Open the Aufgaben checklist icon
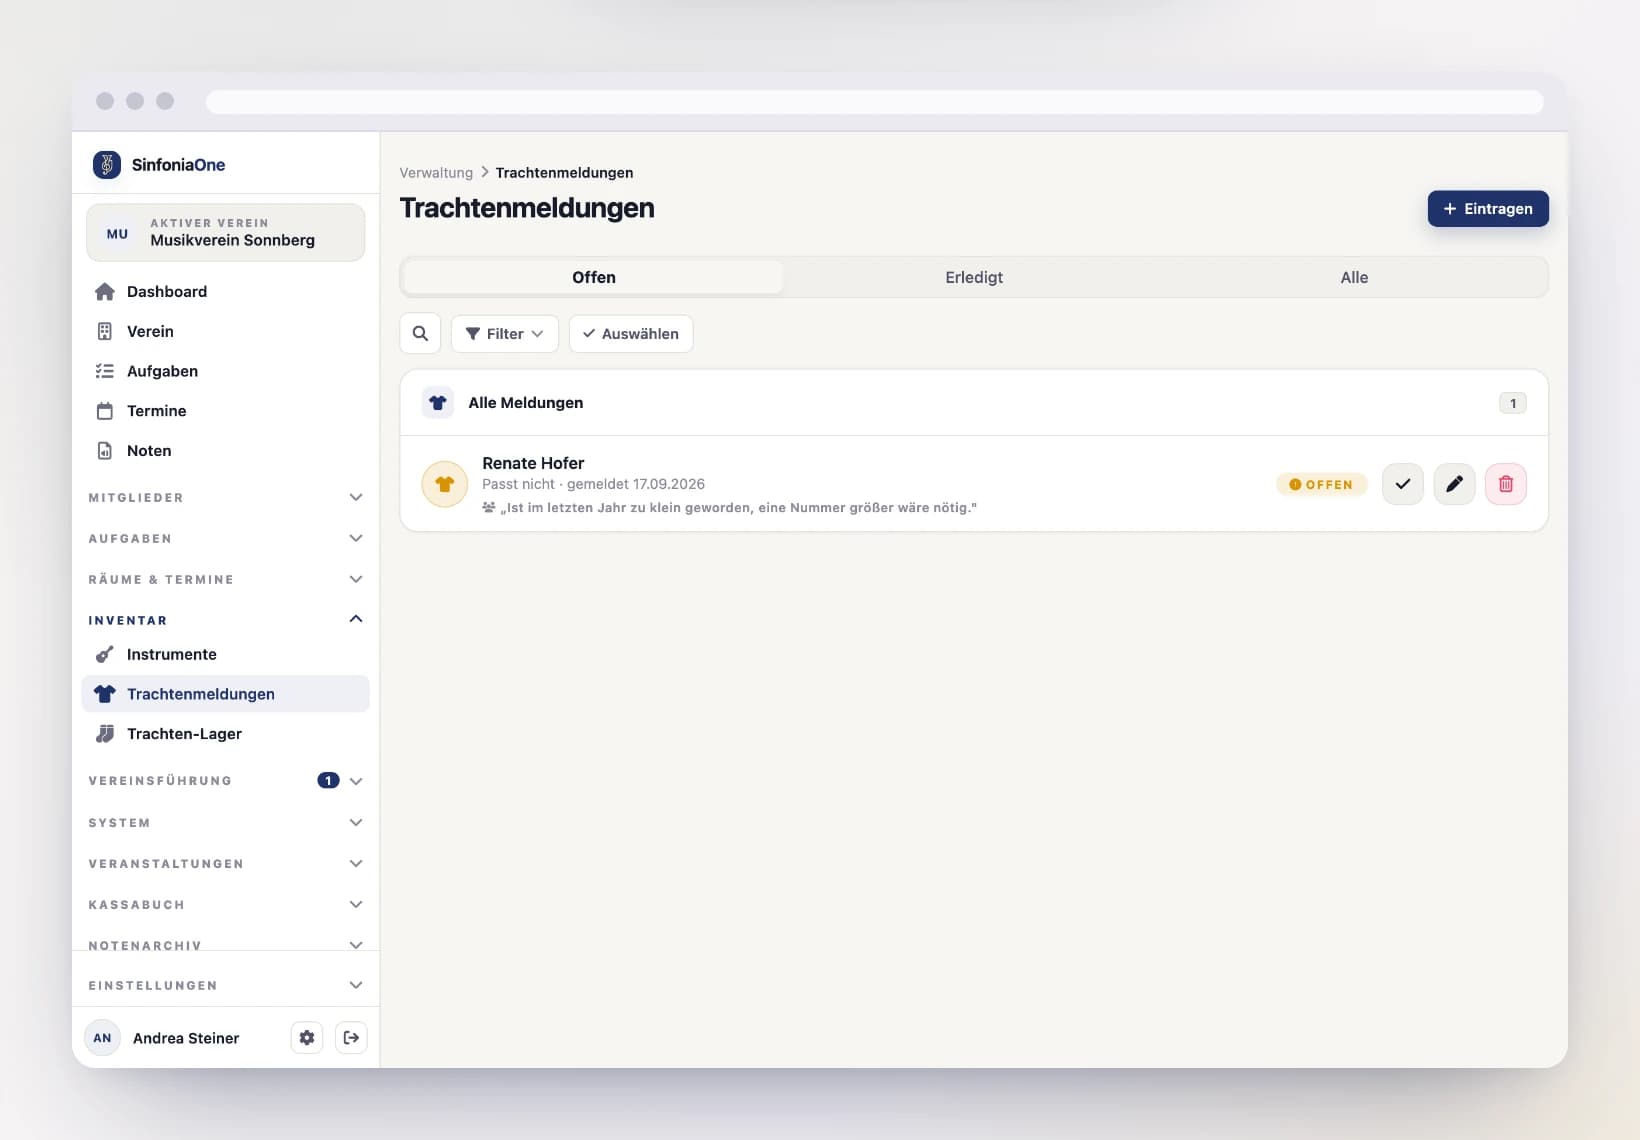The width and height of the screenshot is (1640, 1140). point(105,371)
